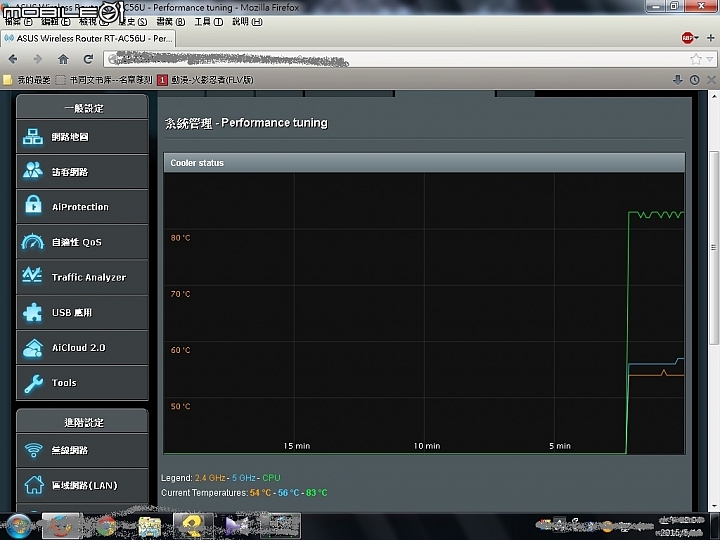Click the AiCloud 2.0 cloud icon
The height and width of the screenshot is (540, 720).
33,348
